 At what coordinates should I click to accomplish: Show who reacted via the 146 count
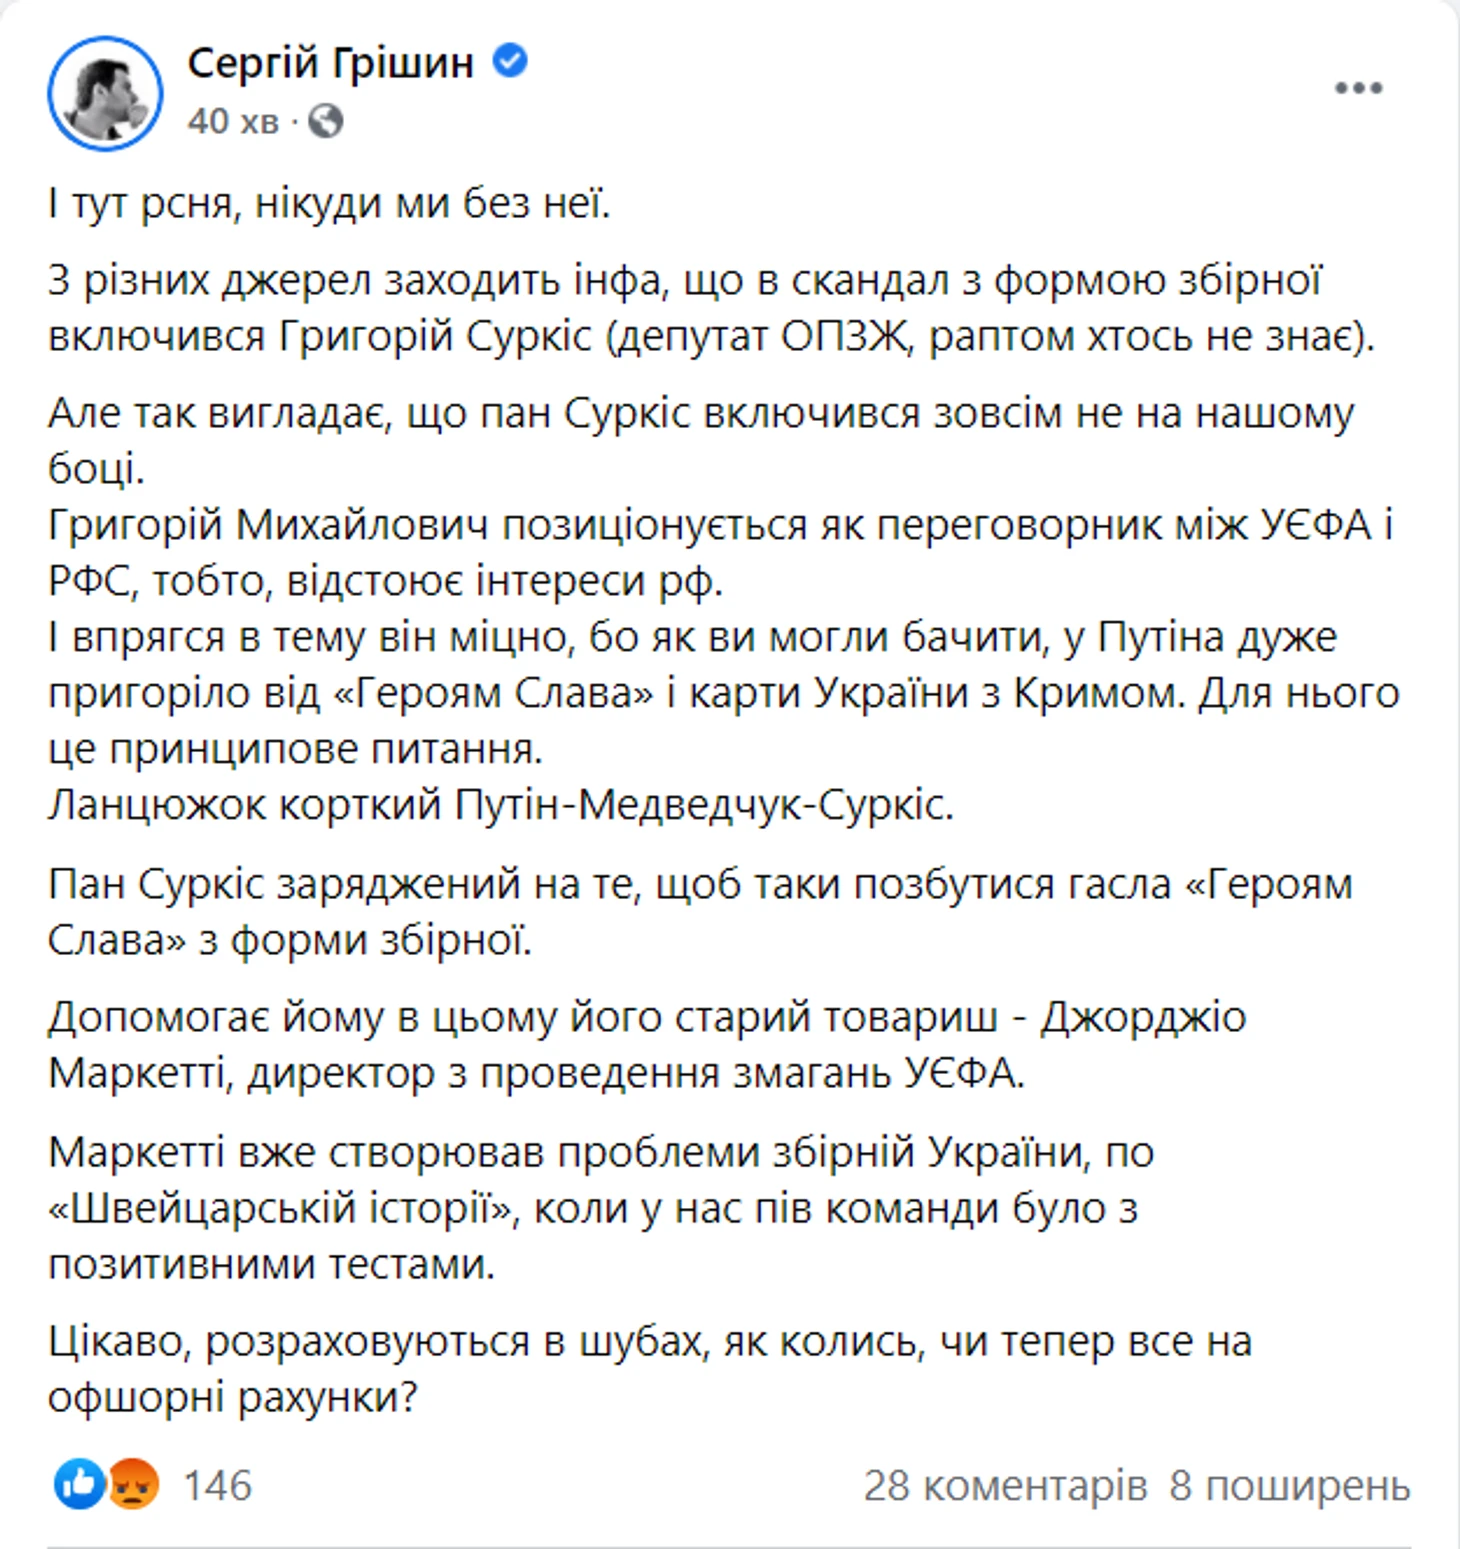217,1485
